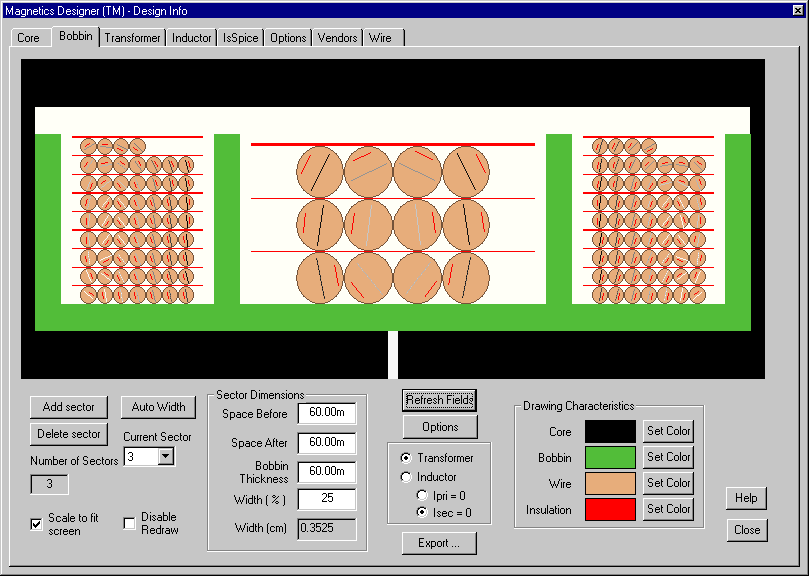Edit the Width (%) field
This screenshot has width=809, height=576.
point(326,500)
